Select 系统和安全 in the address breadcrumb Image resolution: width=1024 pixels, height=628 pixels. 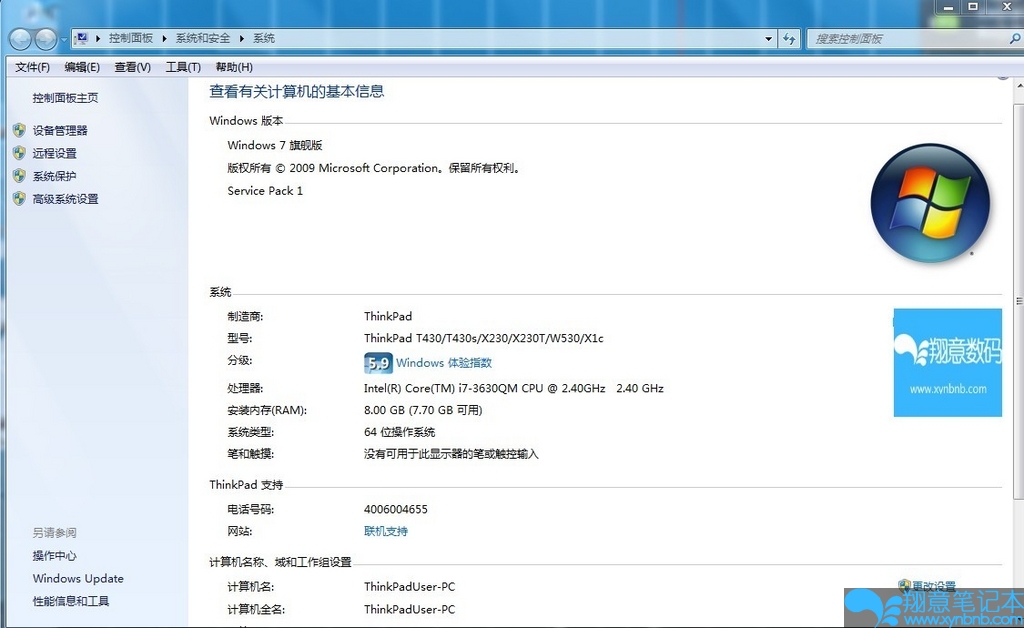(203, 39)
